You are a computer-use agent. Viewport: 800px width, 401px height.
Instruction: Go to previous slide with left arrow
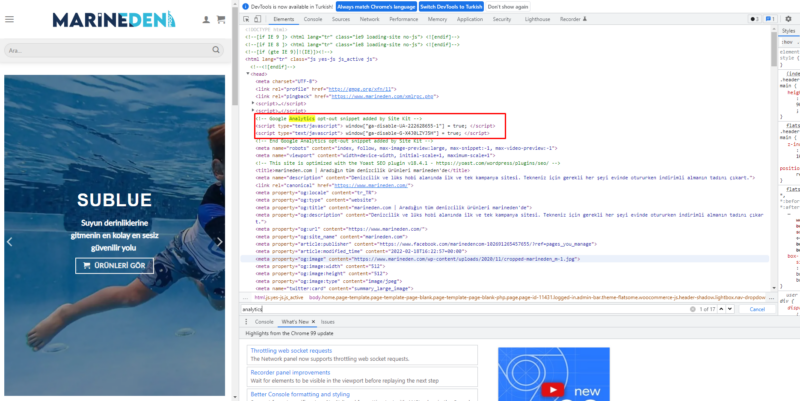(9, 242)
